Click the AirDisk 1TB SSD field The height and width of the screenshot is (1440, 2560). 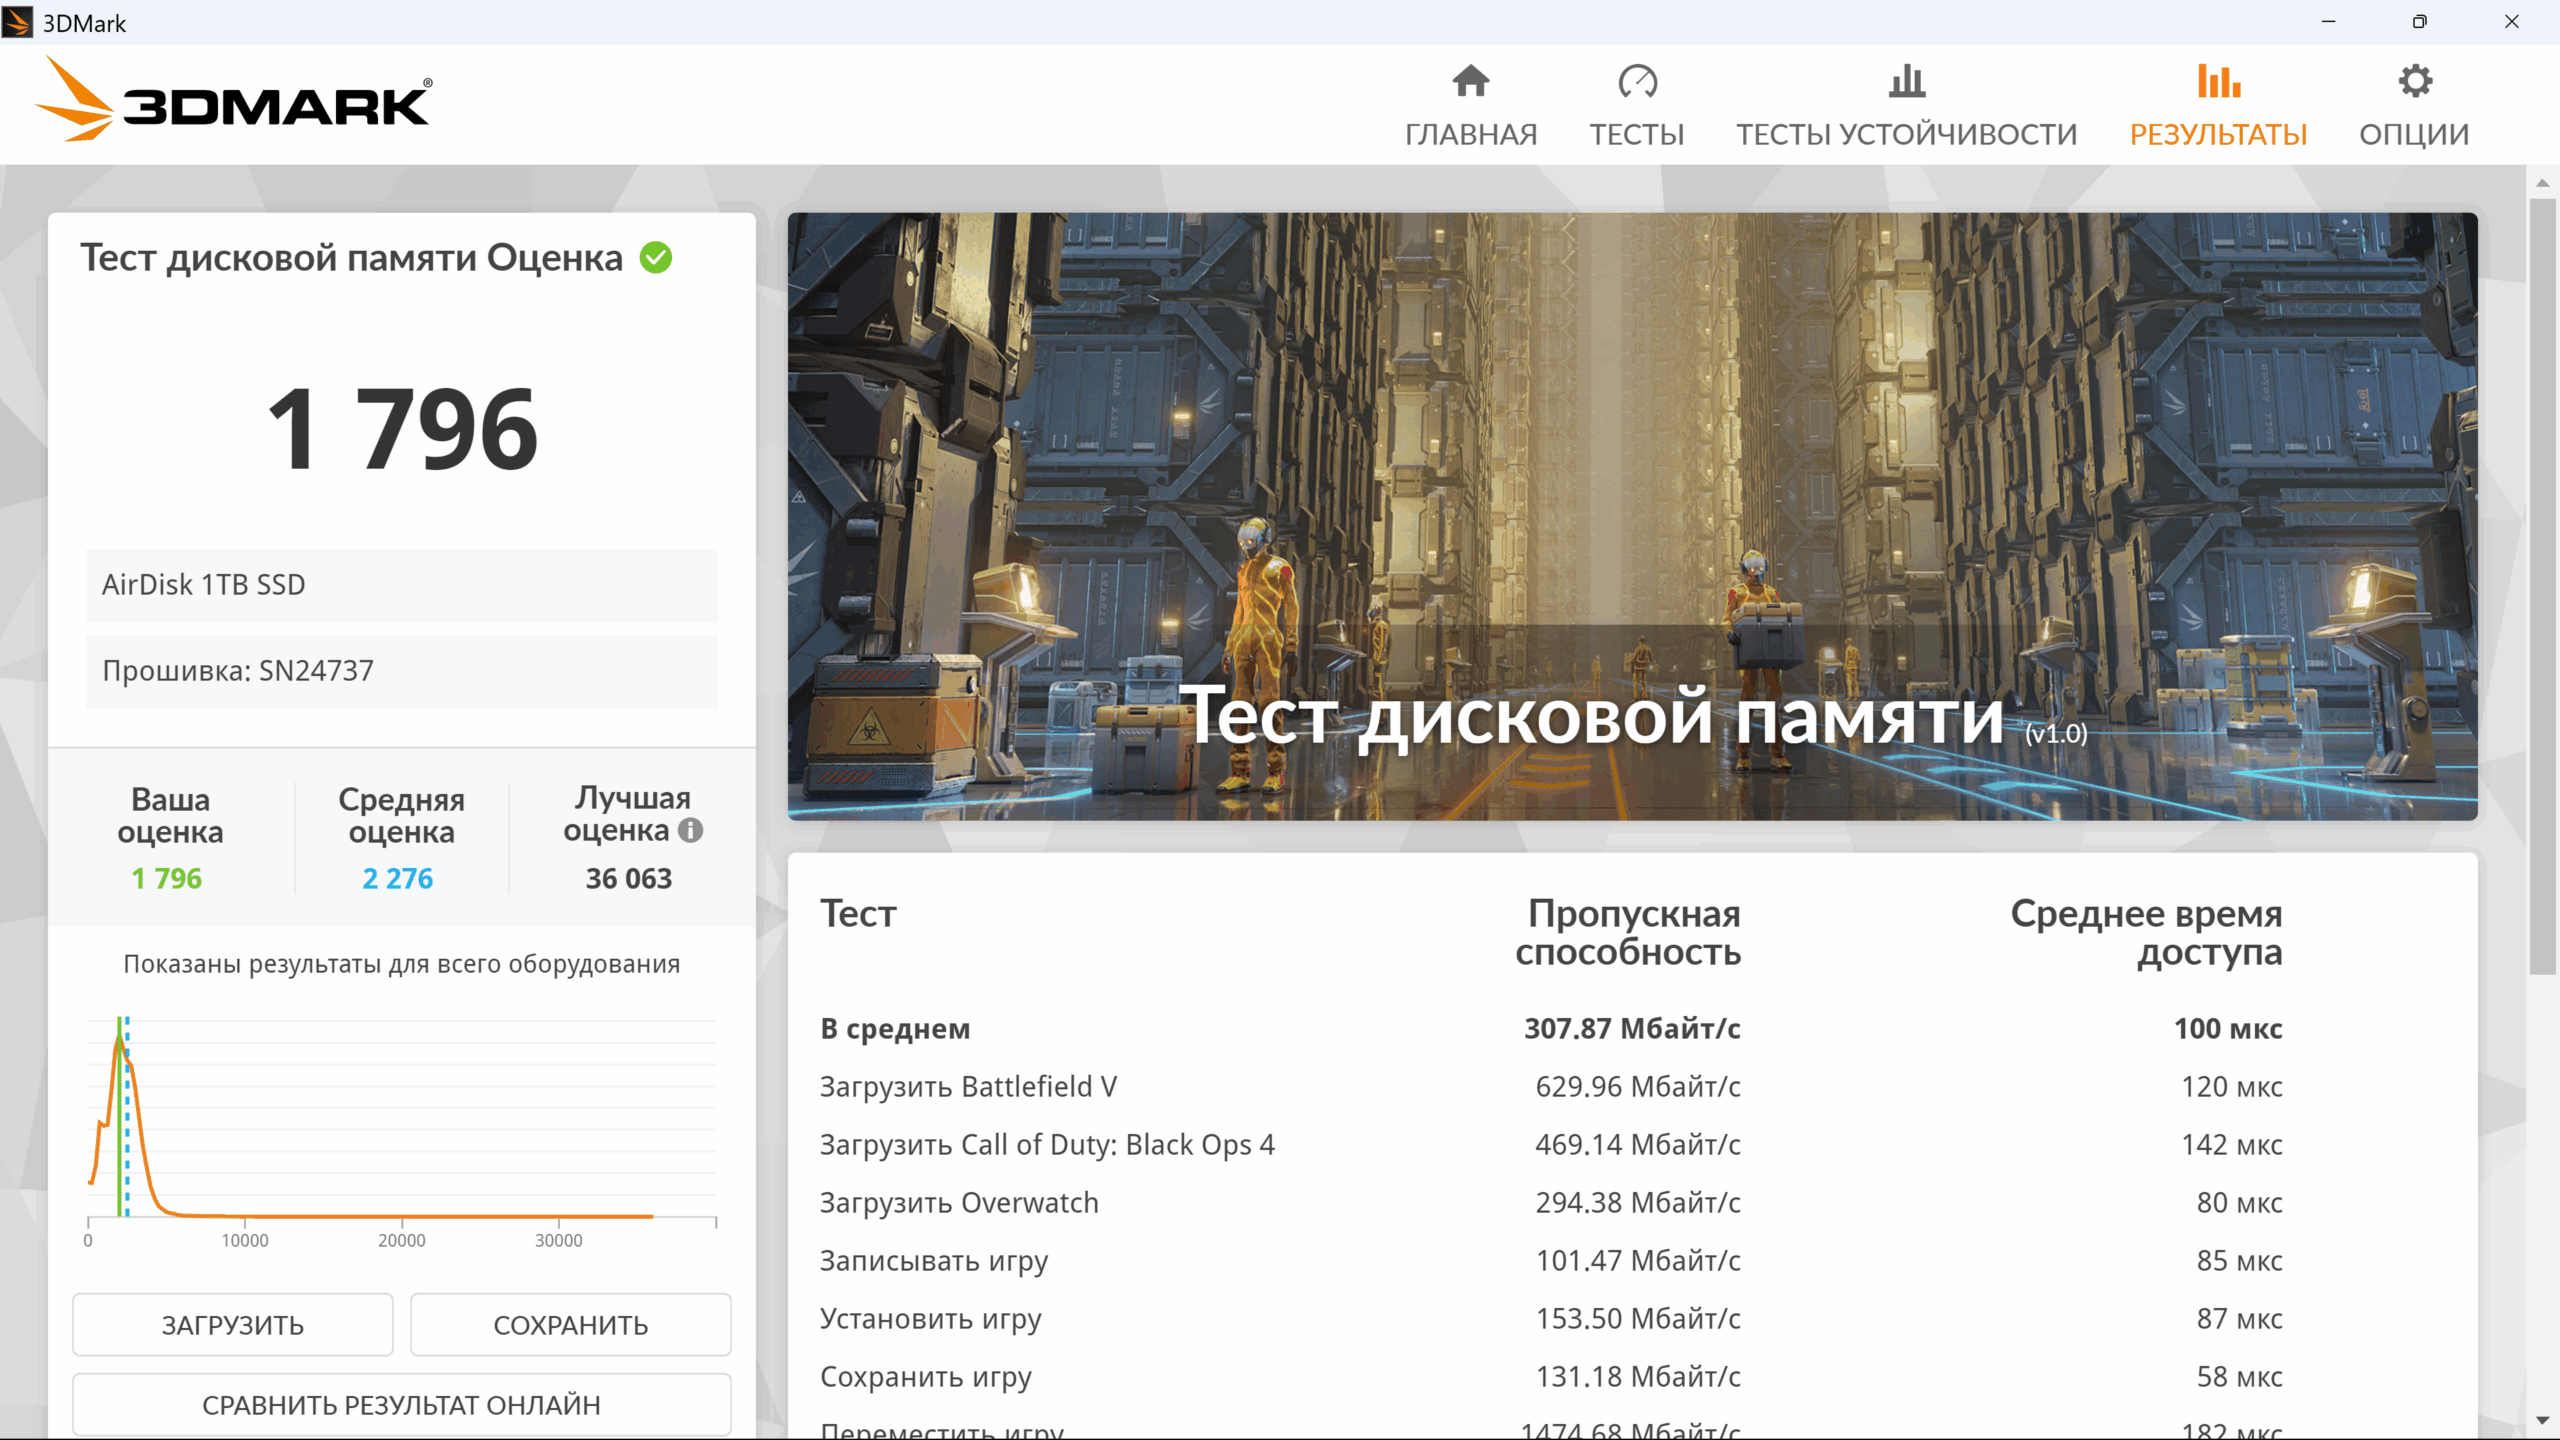[402, 585]
